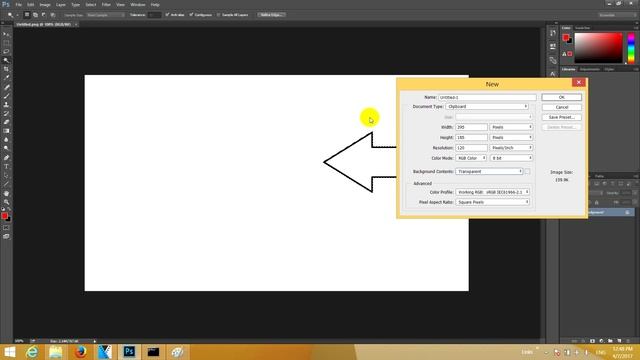Viewport: 640px width, 360px height.
Task: Select the Blur tool
Action: [x=6, y=140]
